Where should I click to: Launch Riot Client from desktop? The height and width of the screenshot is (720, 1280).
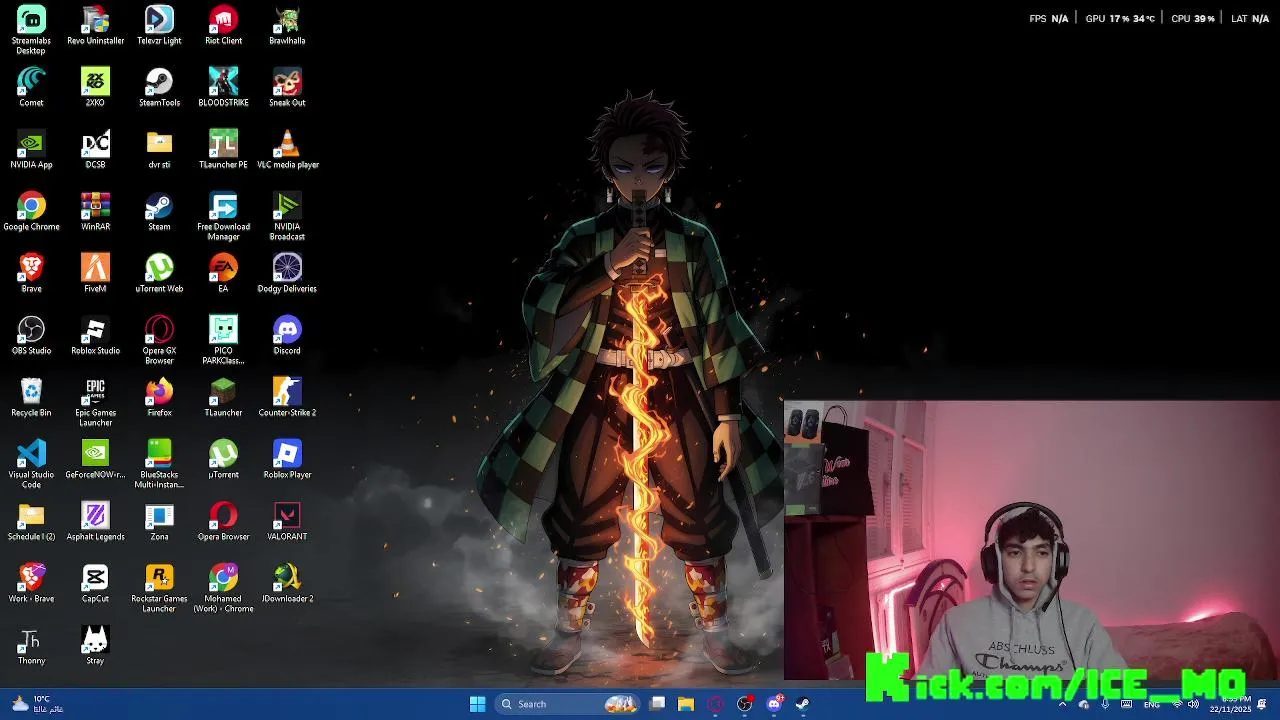pos(223,26)
